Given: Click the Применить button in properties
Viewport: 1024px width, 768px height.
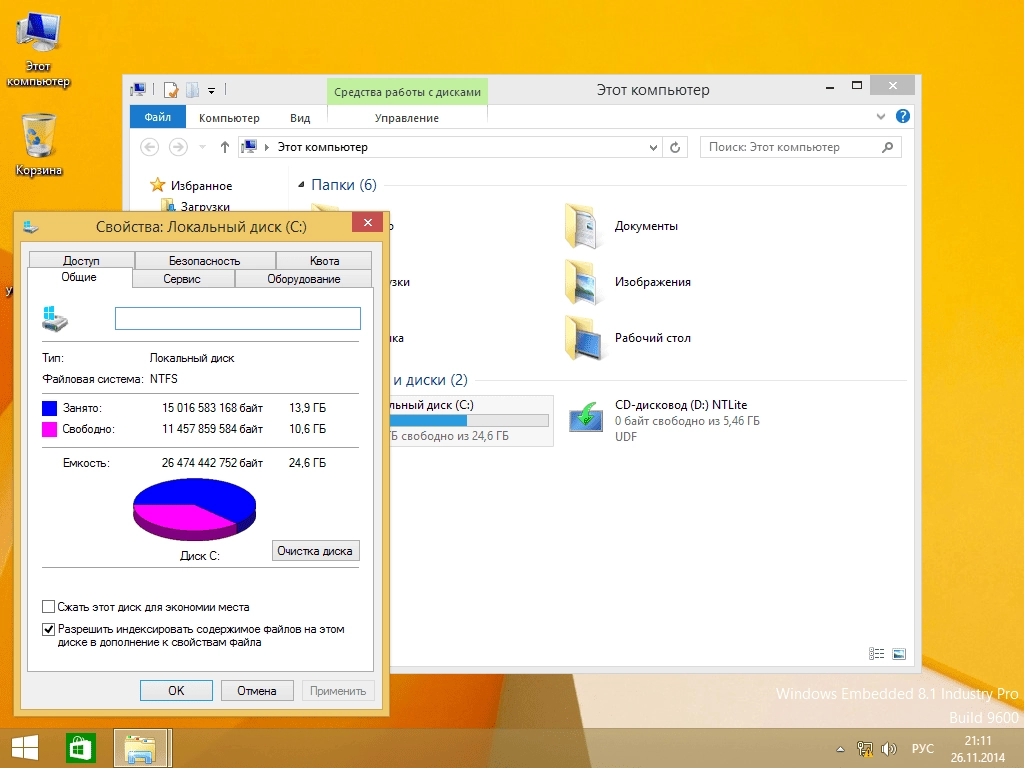Looking at the screenshot, I should pos(338,690).
